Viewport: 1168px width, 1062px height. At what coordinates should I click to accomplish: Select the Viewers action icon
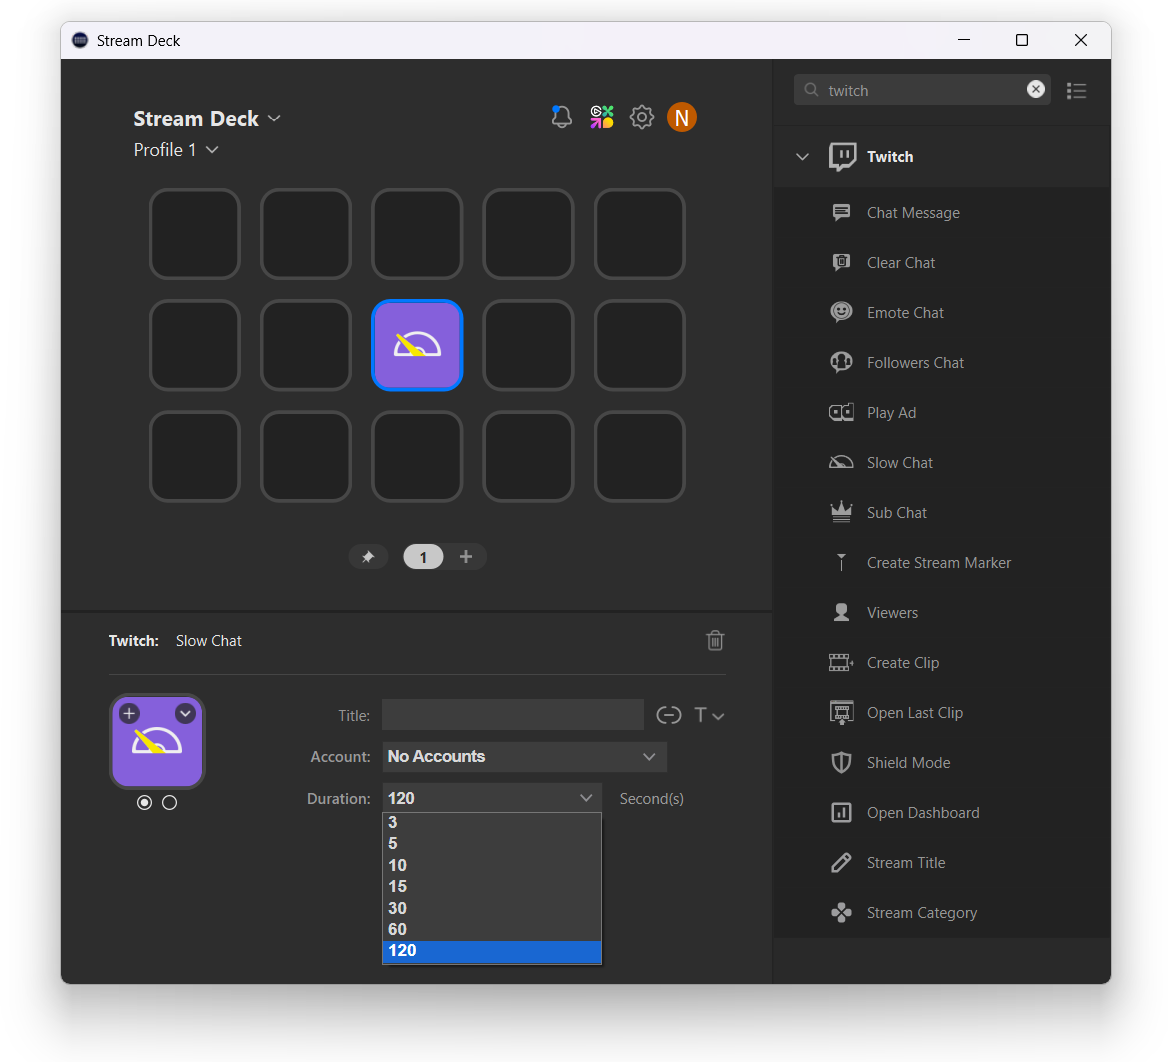[x=841, y=612]
